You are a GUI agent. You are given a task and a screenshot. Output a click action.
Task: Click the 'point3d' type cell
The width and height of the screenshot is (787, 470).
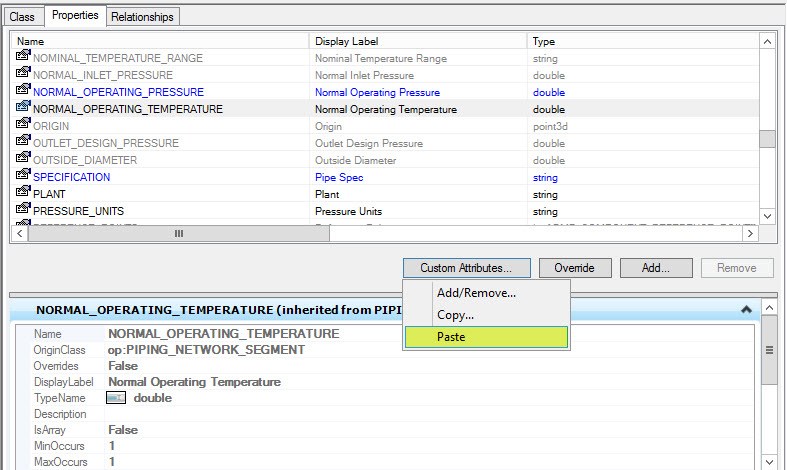pos(550,127)
